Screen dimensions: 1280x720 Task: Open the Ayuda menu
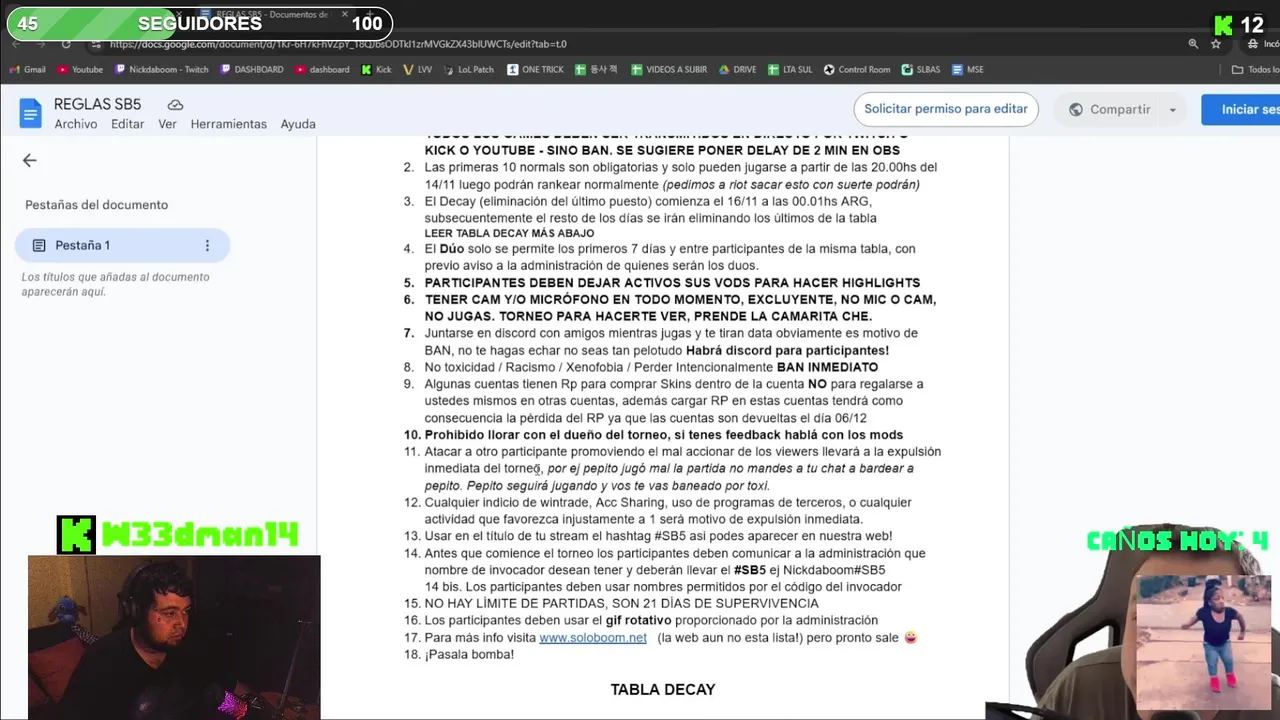click(298, 124)
